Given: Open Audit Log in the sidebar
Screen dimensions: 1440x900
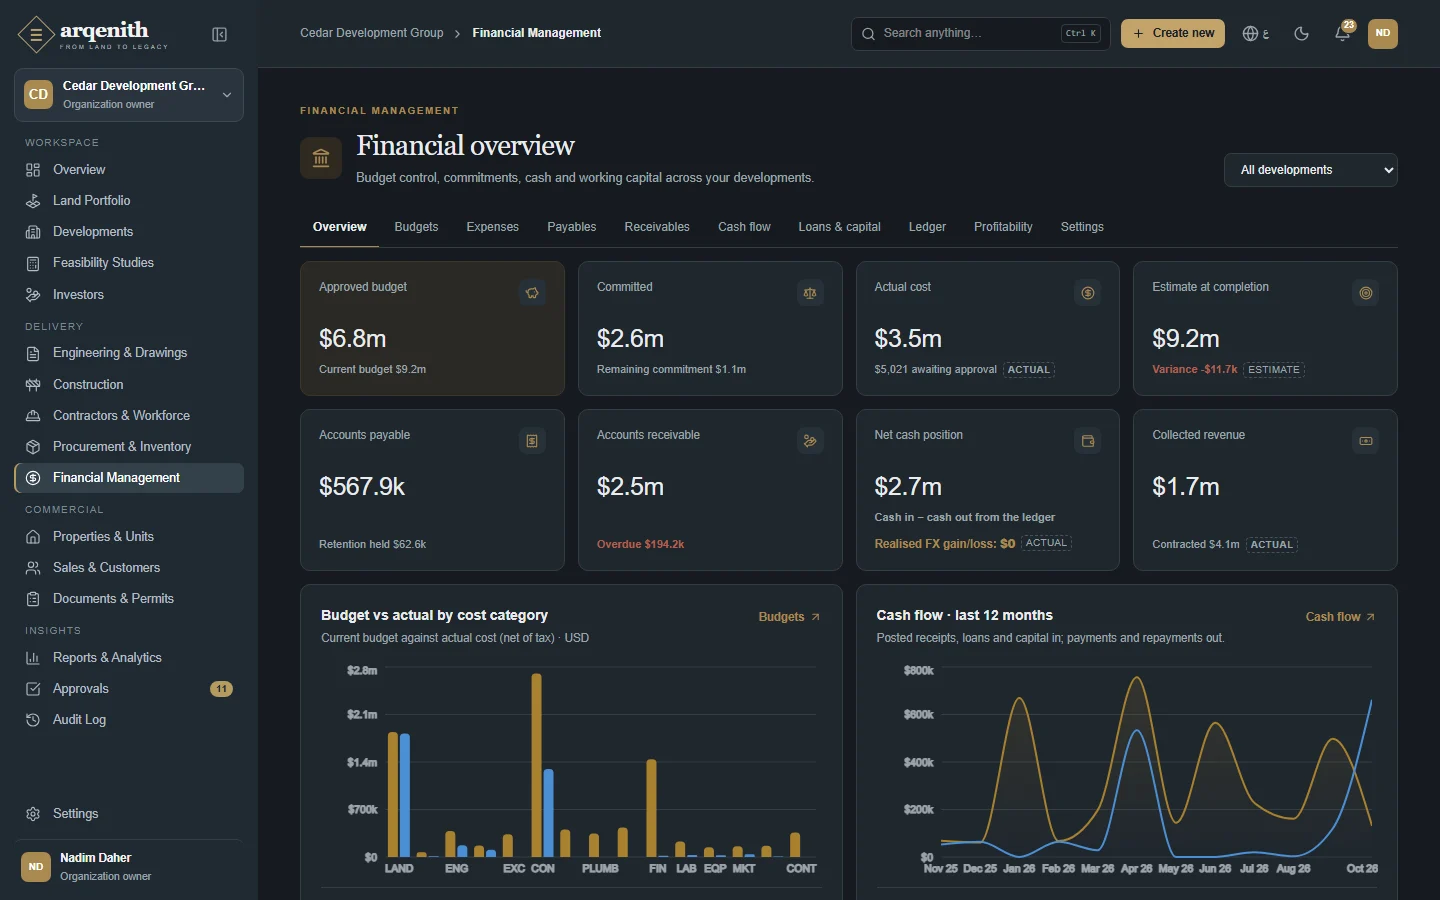Looking at the screenshot, I should coord(129,720).
